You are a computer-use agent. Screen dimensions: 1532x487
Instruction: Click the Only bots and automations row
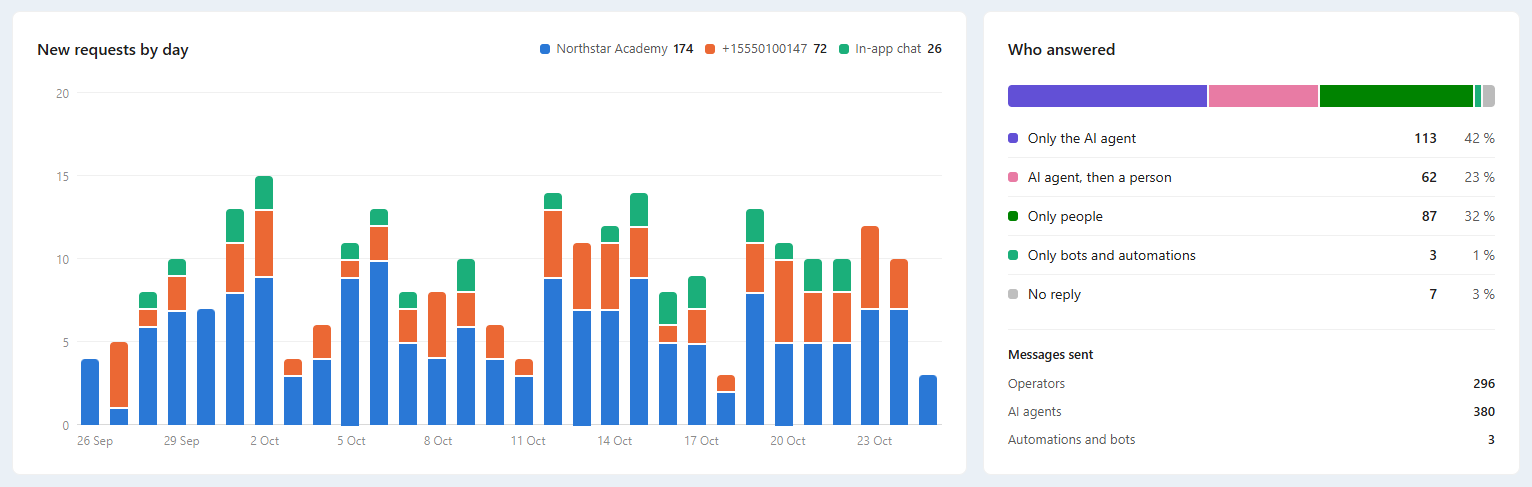click(1251, 255)
